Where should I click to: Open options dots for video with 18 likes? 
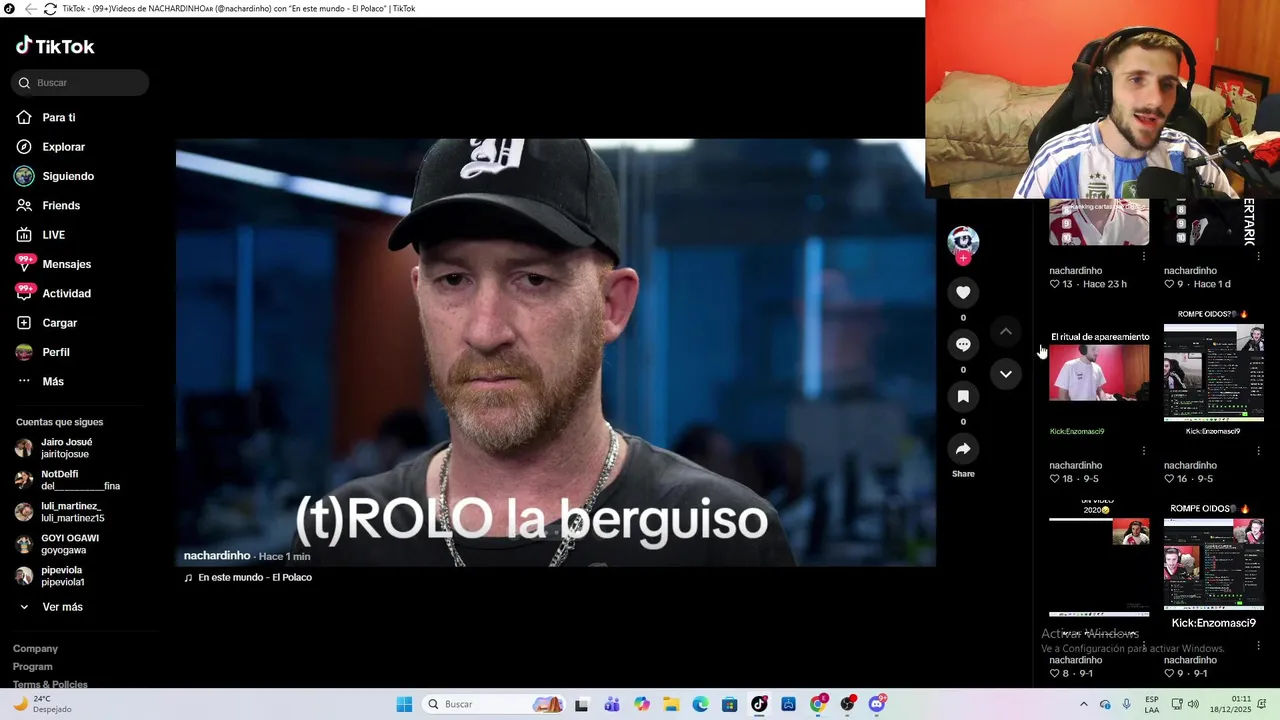pos(1144,451)
